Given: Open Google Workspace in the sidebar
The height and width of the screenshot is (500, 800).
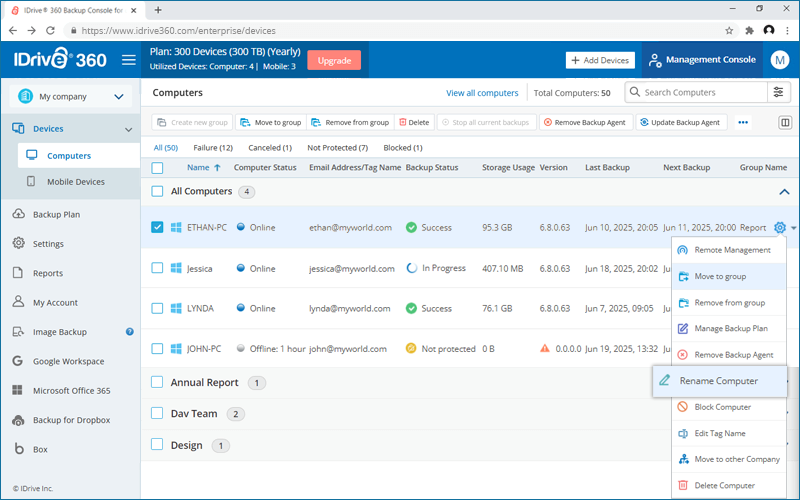Looking at the screenshot, I should [70, 361].
